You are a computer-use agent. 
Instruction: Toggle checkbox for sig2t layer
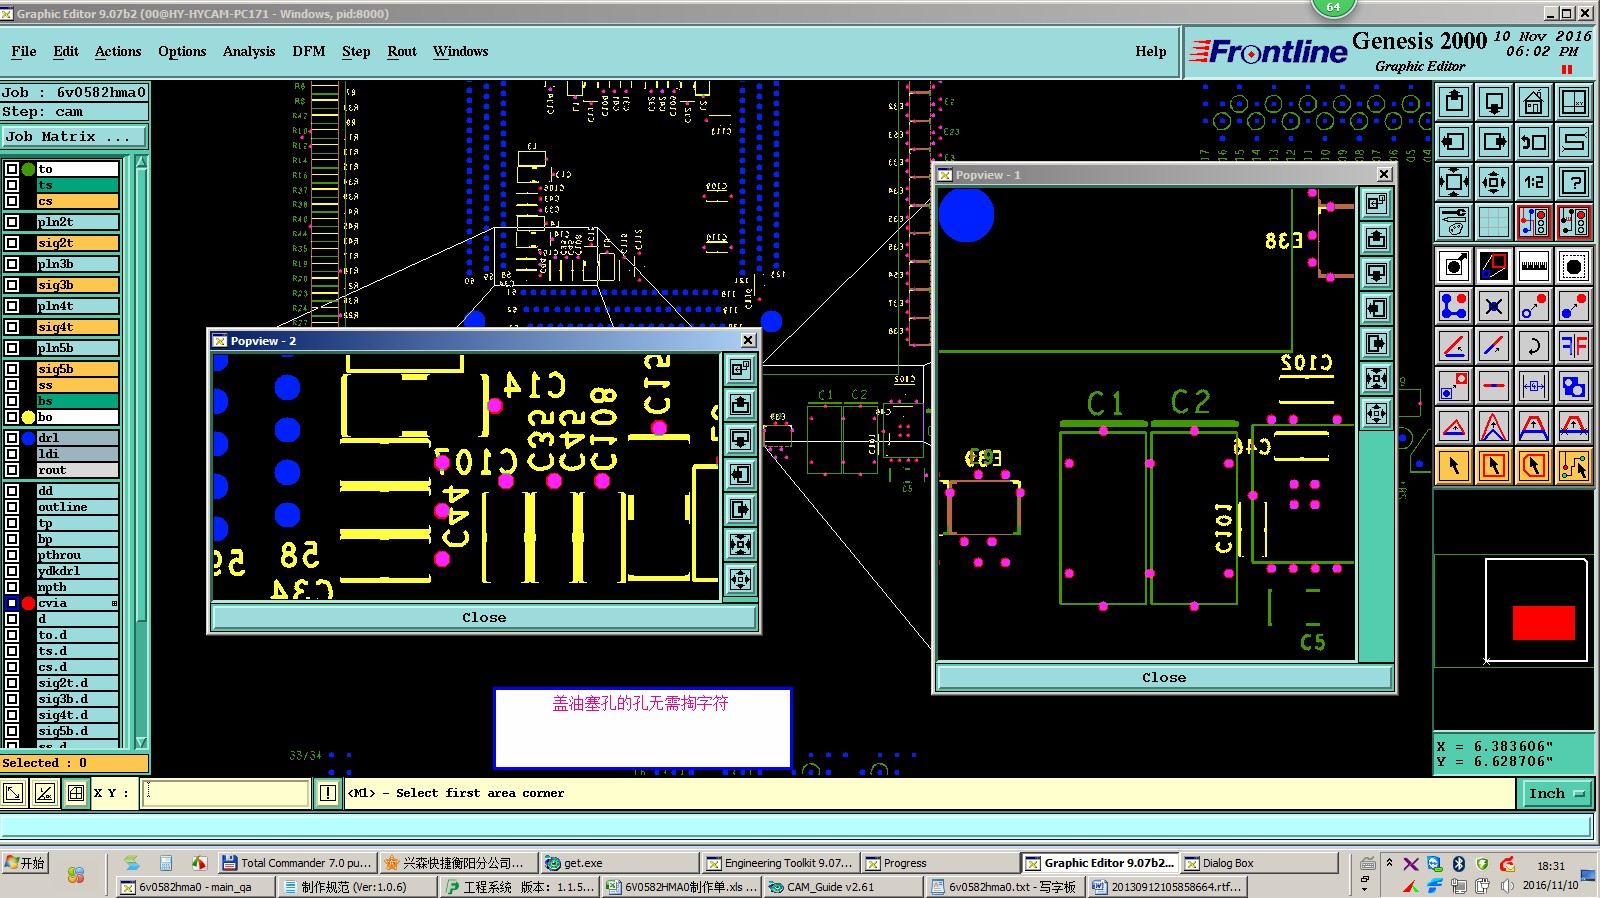pos(12,243)
